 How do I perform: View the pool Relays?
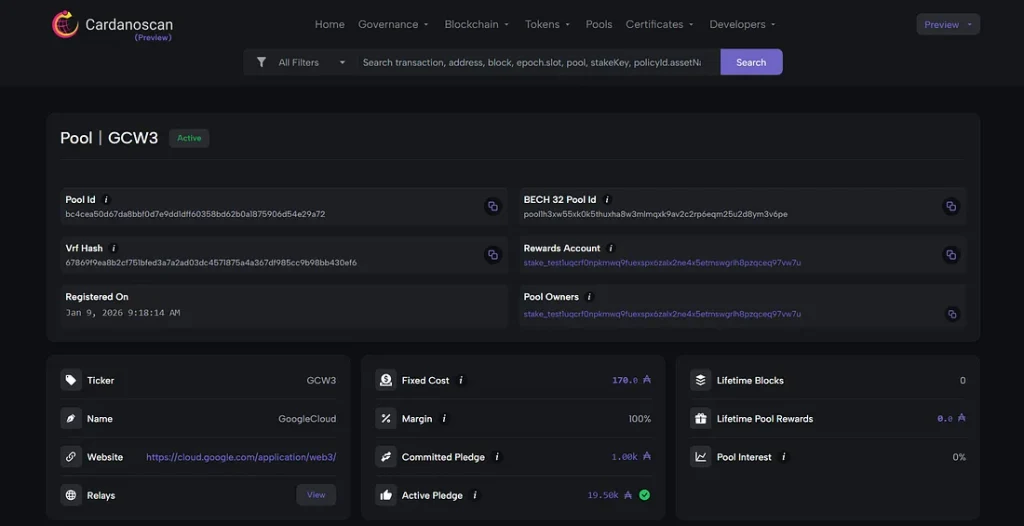click(x=316, y=495)
